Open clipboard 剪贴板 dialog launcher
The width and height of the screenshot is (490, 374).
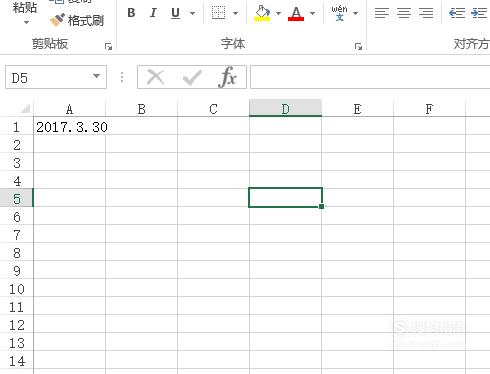(x=108, y=46)
